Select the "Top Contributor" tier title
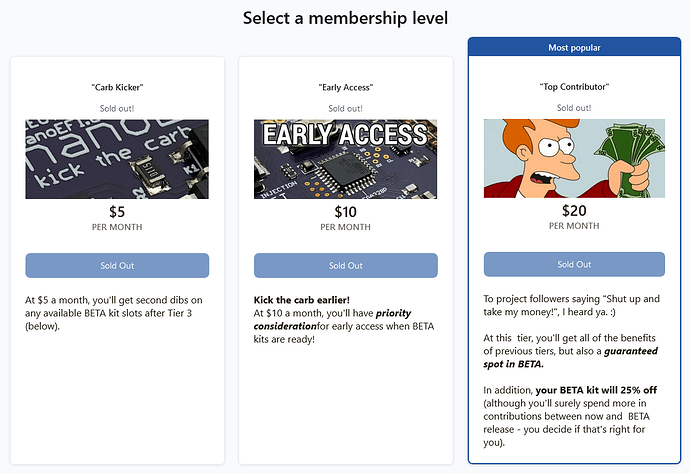This screenshot has width=690, height=473. (x=574, y=87)
